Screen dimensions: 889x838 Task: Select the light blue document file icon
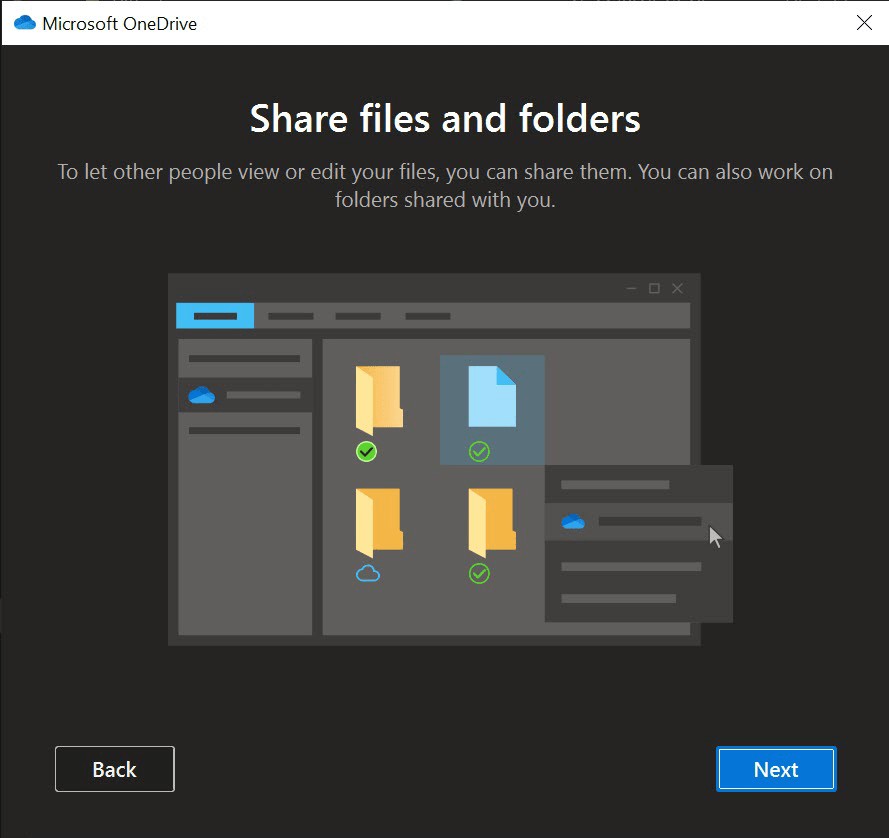pos(492,396)
